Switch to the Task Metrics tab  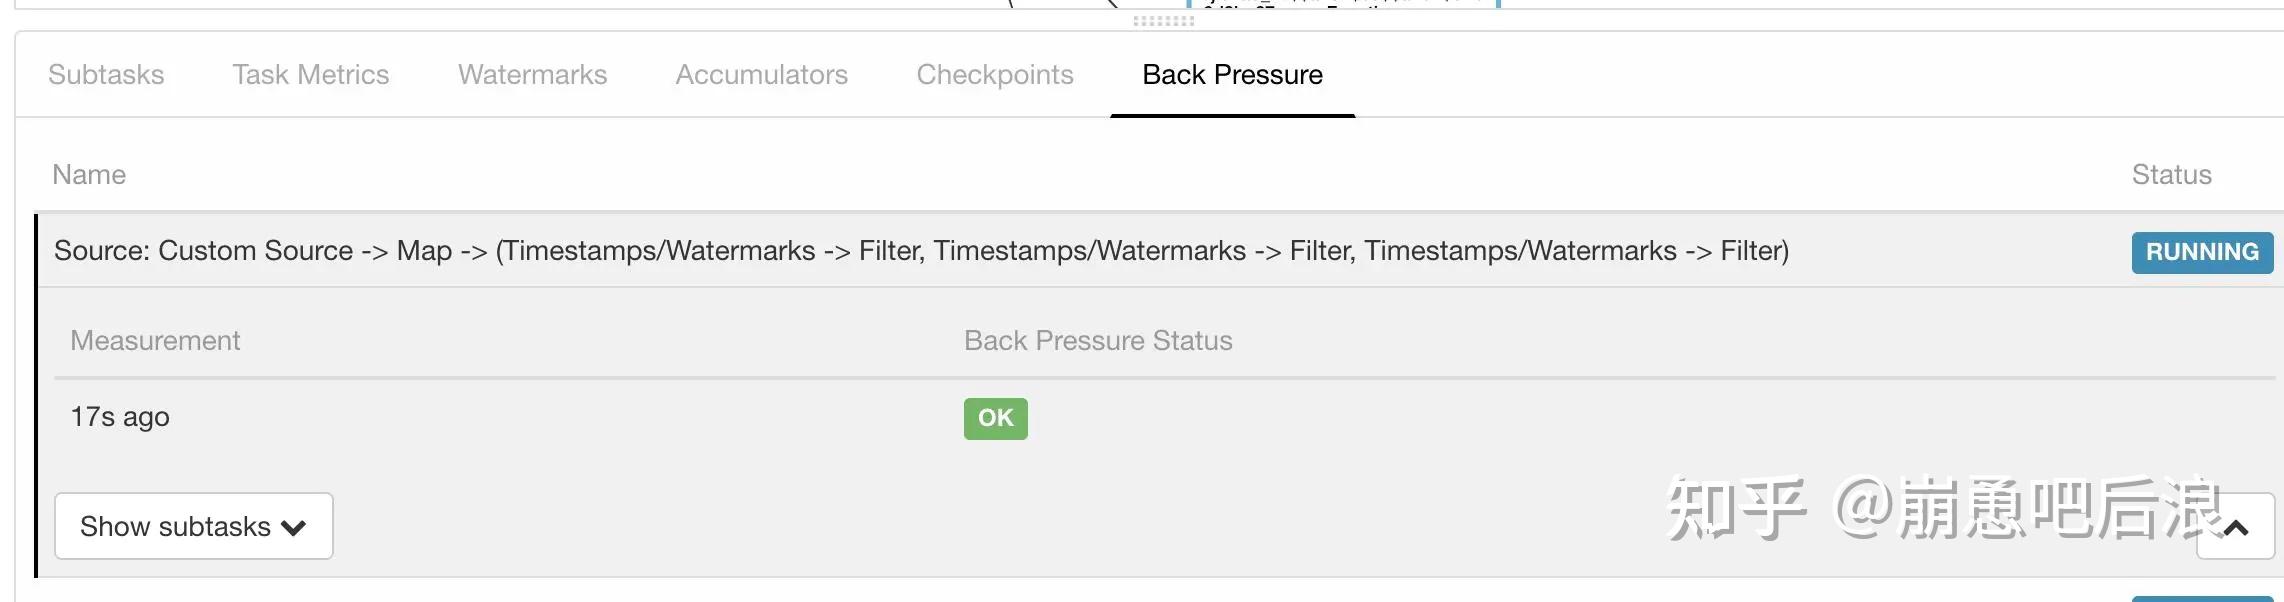coord(310,75)
